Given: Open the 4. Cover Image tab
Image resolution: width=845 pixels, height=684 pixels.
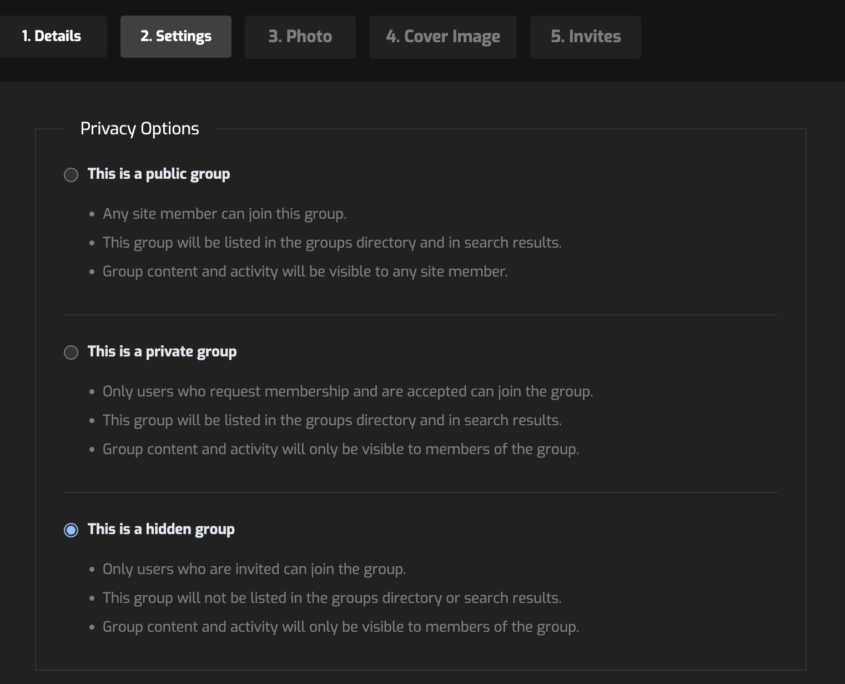Looking at the screenshot, I should coord(442,36).
